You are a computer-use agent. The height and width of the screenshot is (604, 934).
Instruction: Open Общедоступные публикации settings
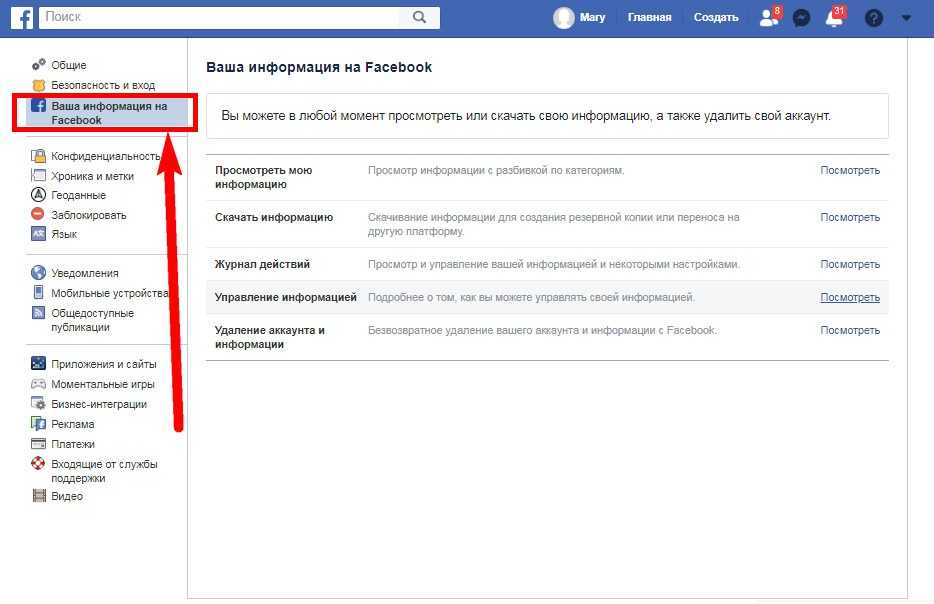tap(92, 320)
